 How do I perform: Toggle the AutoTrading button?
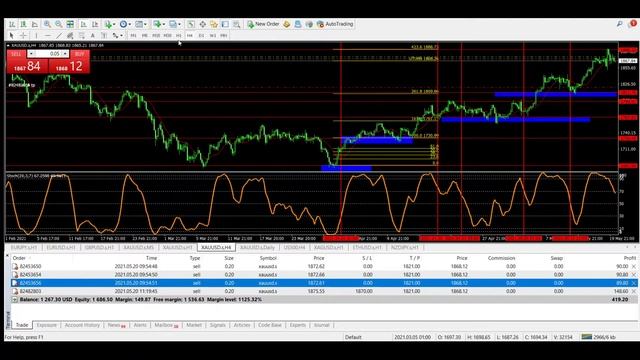335,24
